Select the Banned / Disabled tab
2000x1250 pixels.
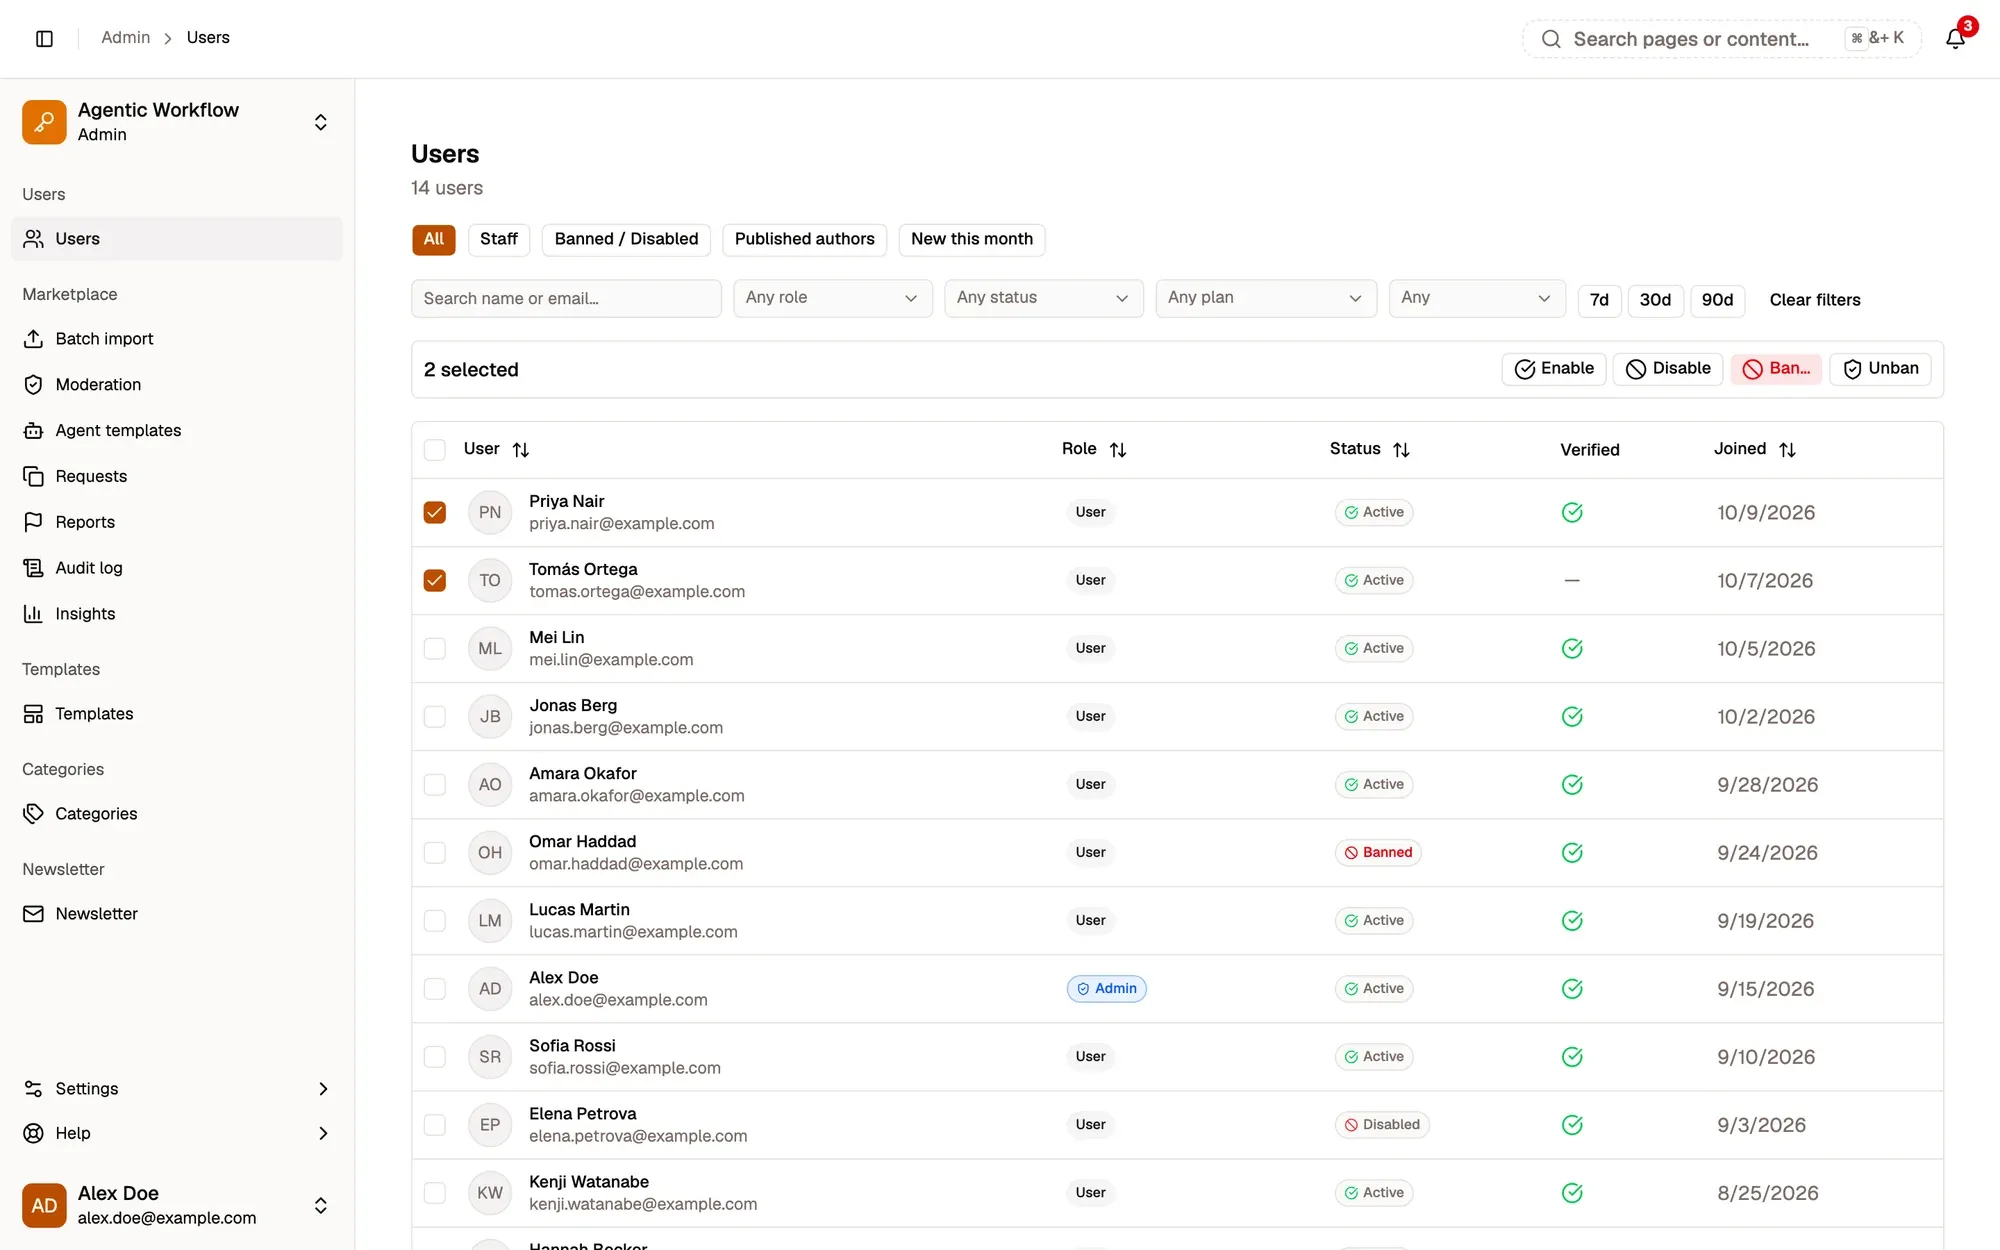pos(626,239)
